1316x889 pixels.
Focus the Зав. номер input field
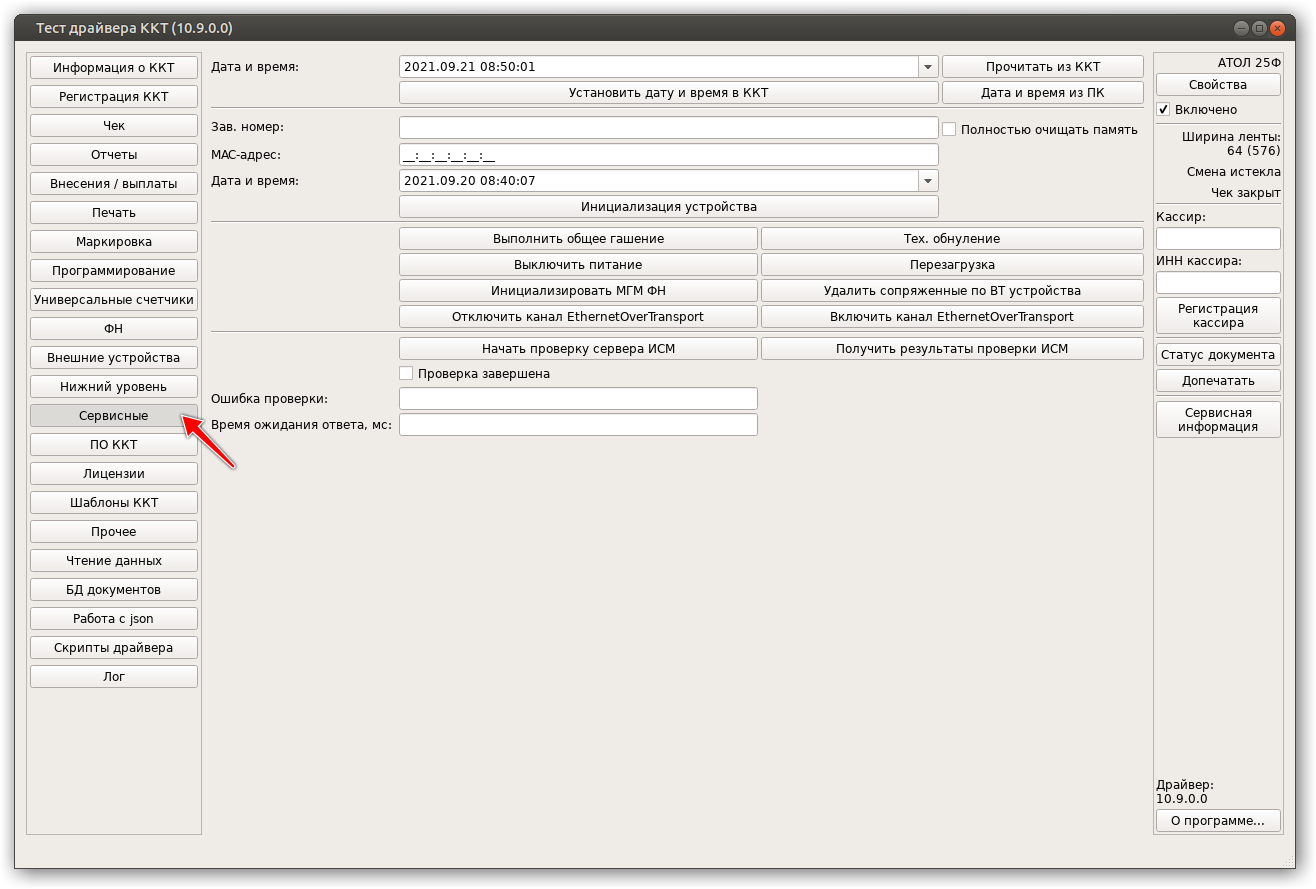669,128
